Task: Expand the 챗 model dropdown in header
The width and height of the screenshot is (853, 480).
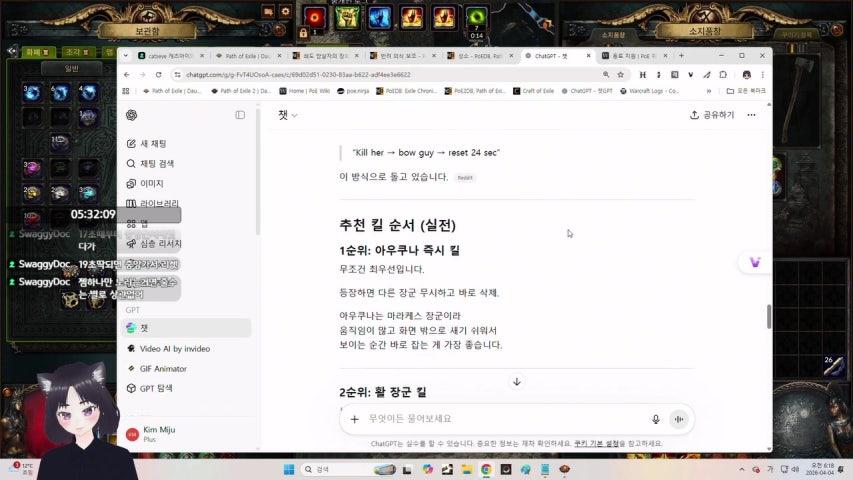Action: click(288, 115)
